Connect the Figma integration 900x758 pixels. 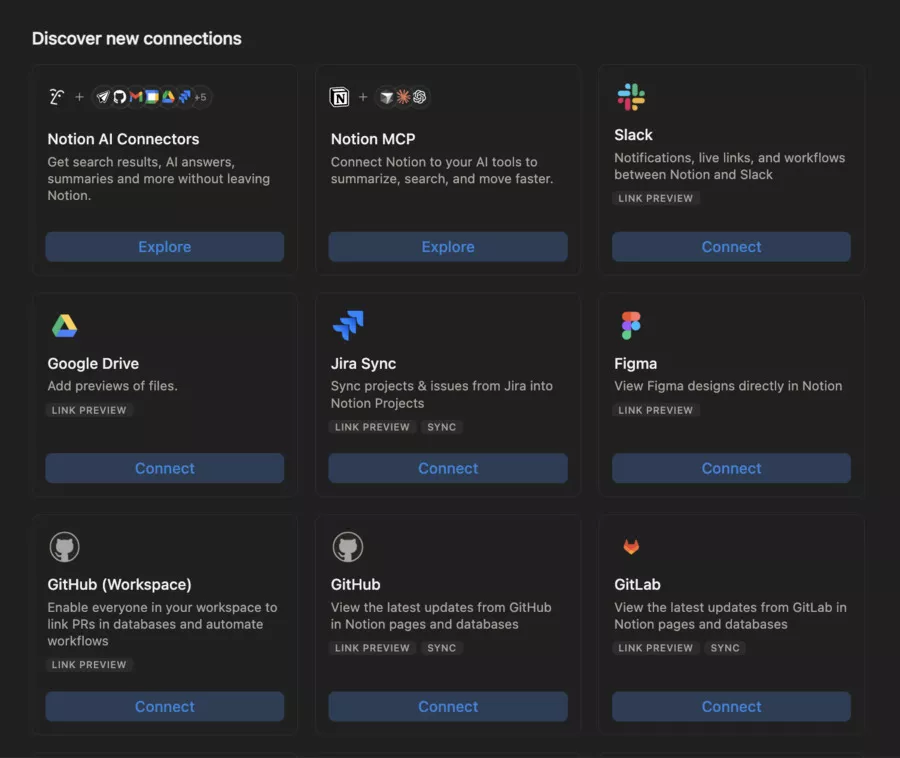pos(731,468)
